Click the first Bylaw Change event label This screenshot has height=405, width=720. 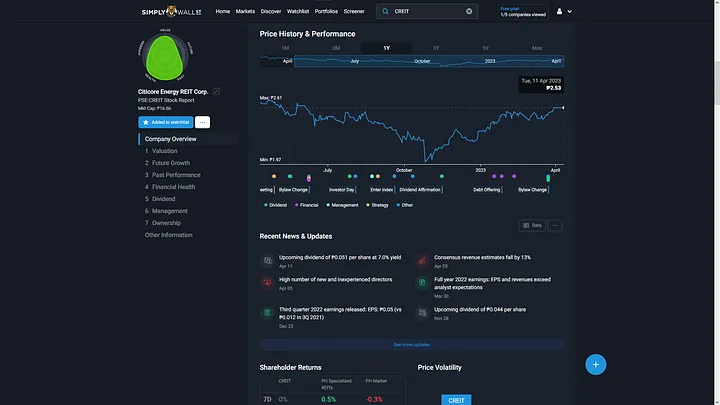pyautogui.click(x=293, y=190)
